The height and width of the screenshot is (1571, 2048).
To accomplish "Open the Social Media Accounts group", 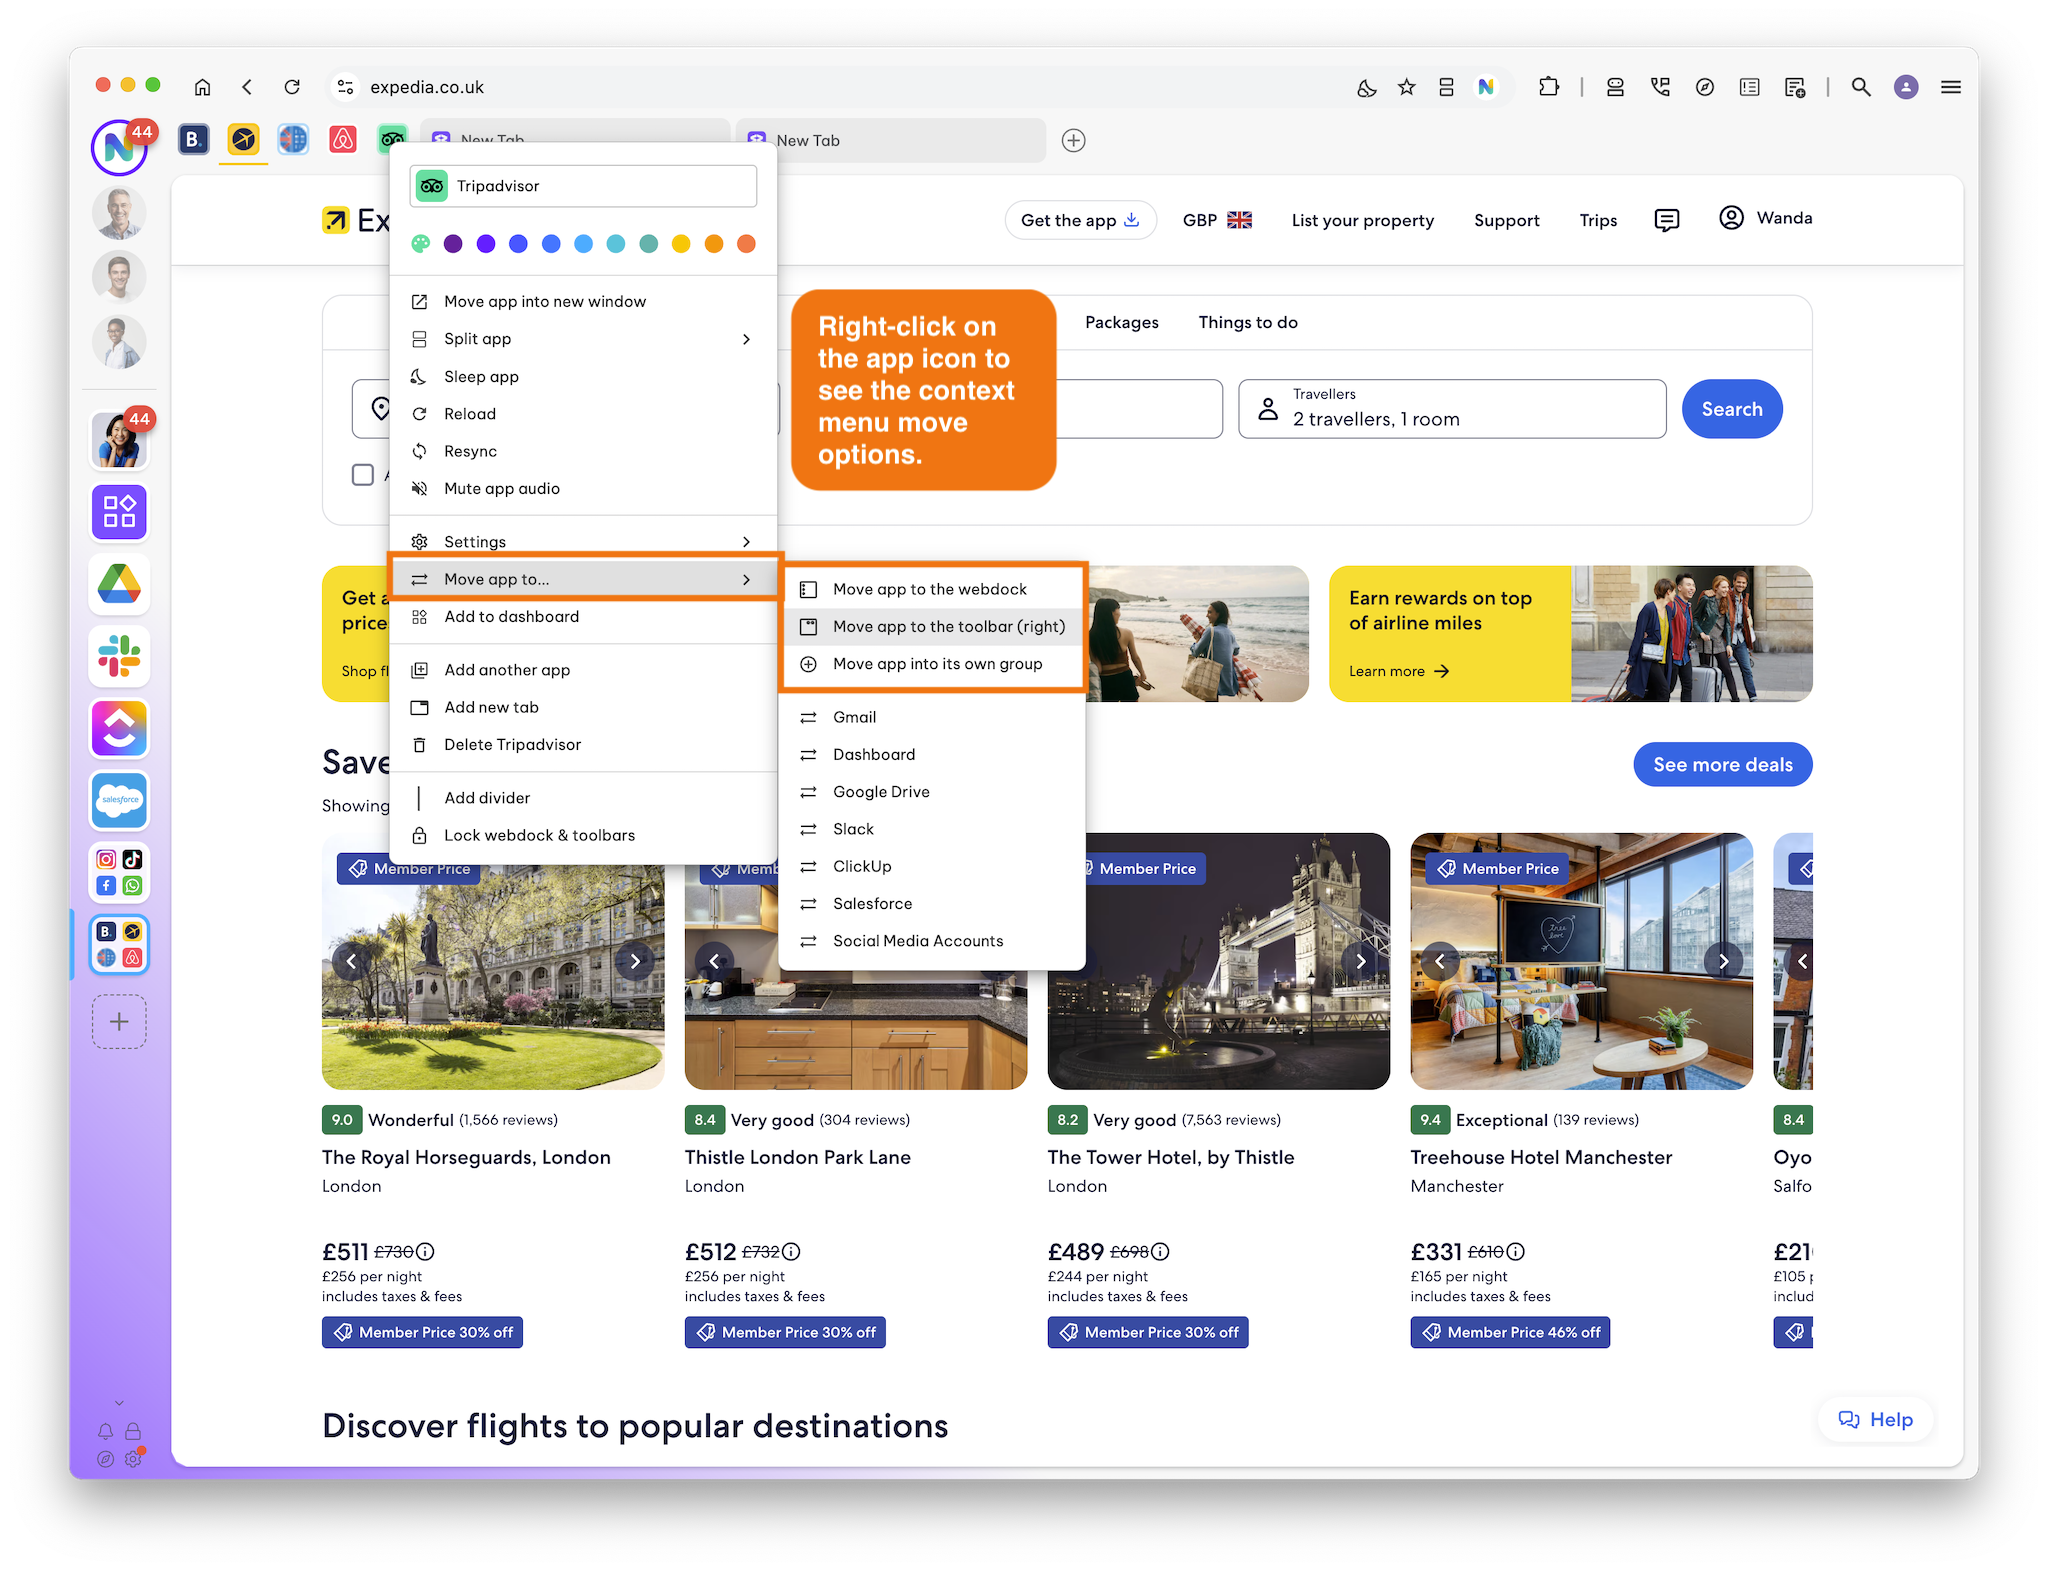I will (119, 872).
